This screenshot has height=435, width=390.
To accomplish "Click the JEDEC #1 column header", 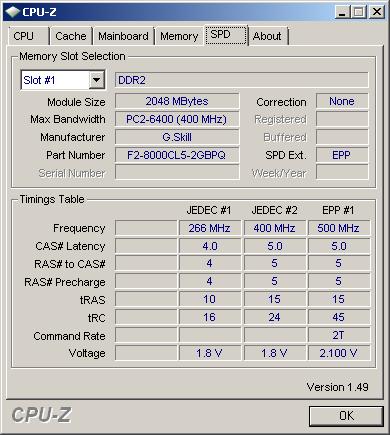I will tap(209, 210).
